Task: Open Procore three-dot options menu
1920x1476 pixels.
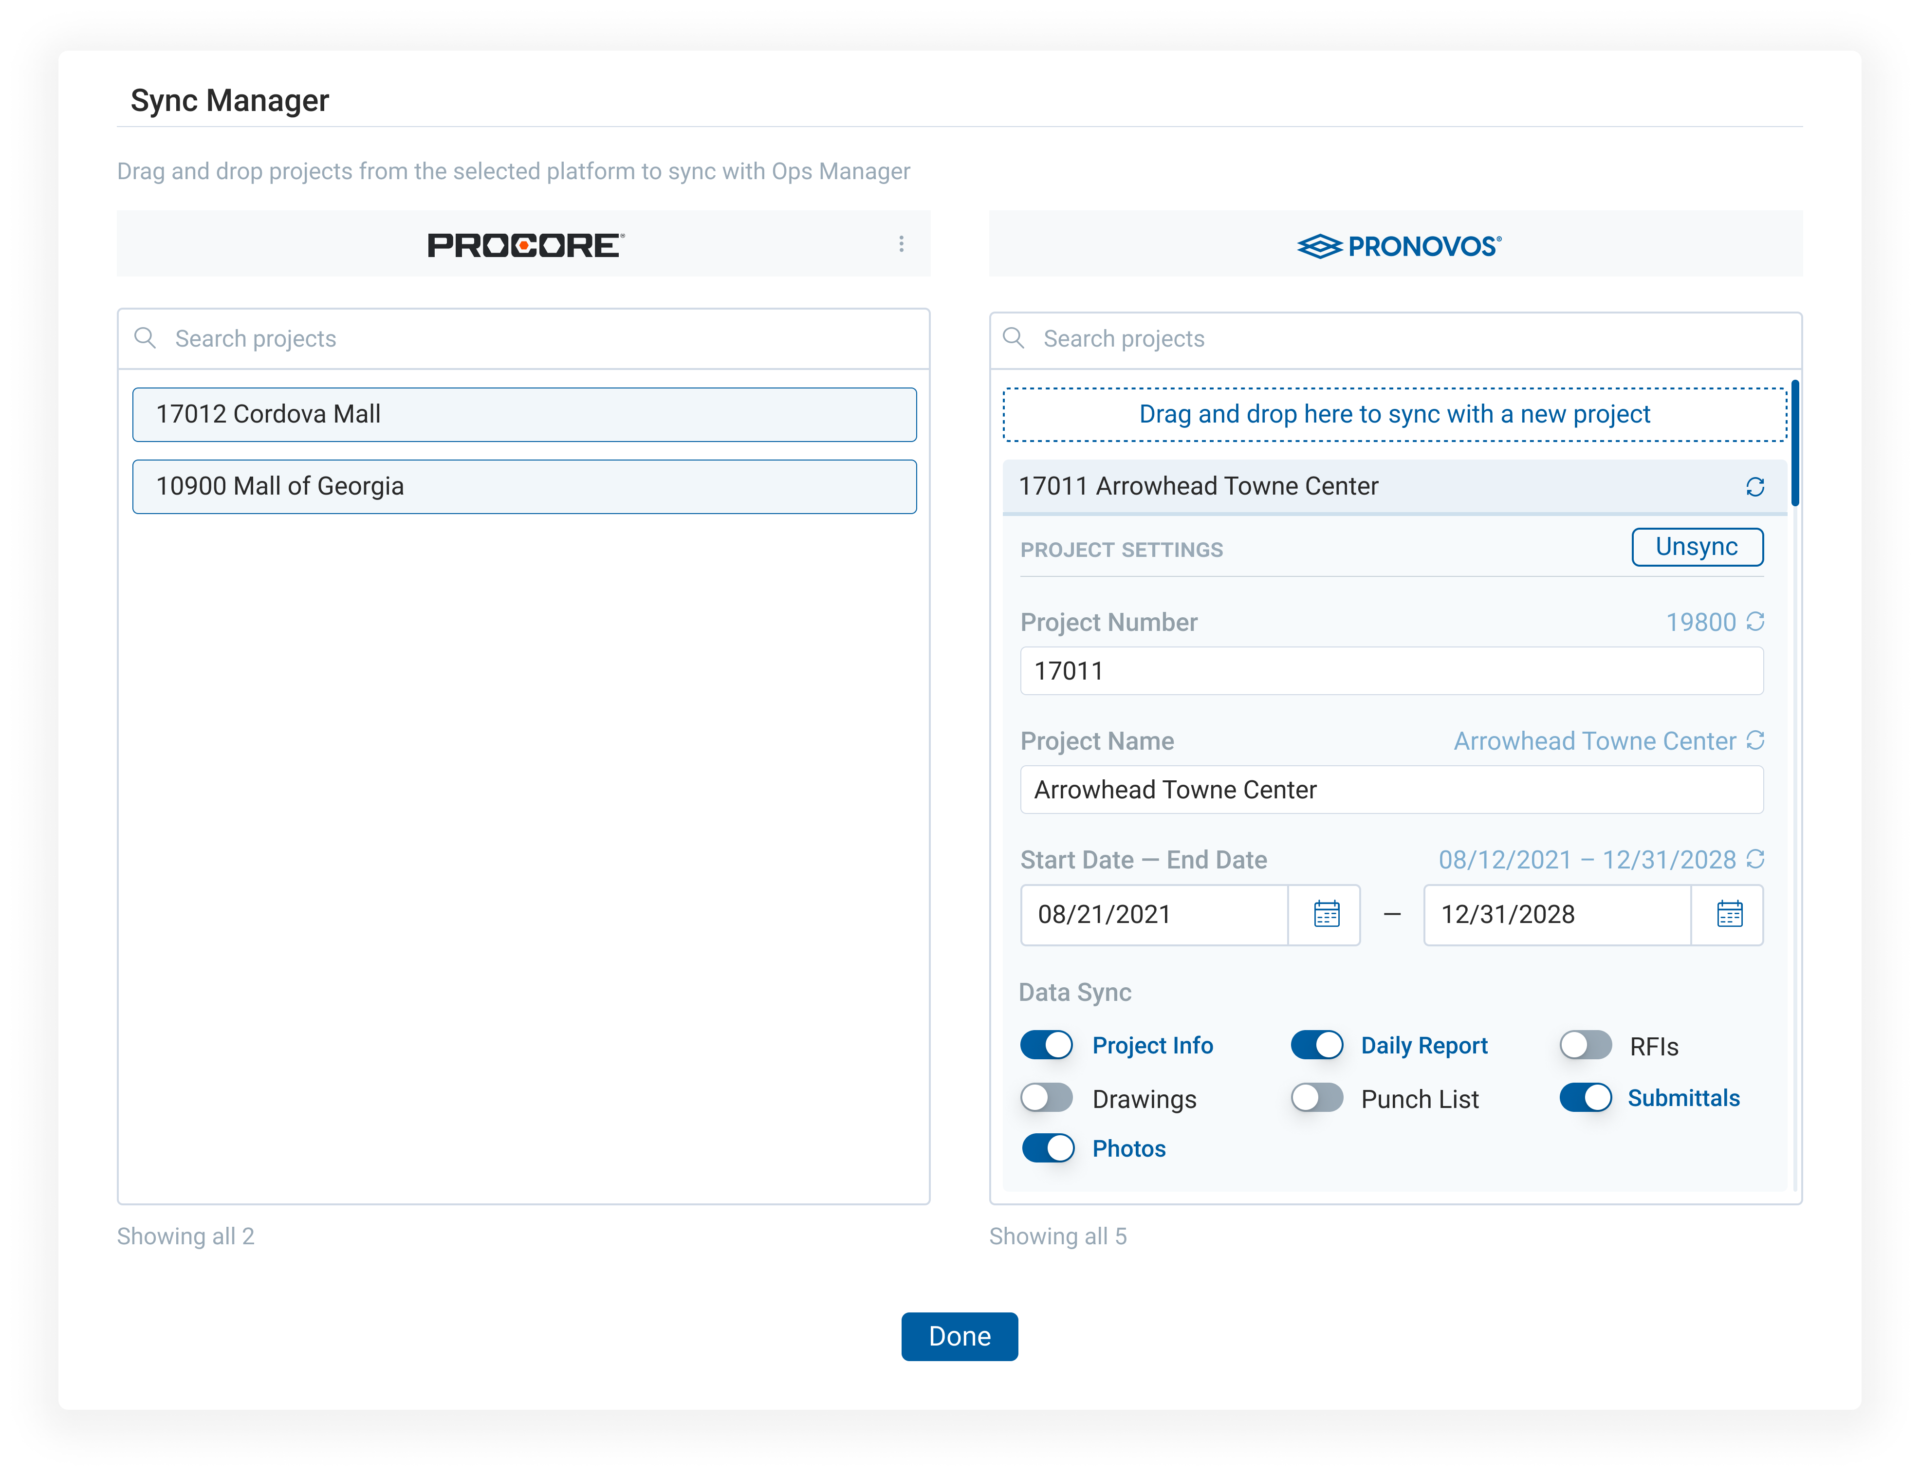Action: pos(901,244)
